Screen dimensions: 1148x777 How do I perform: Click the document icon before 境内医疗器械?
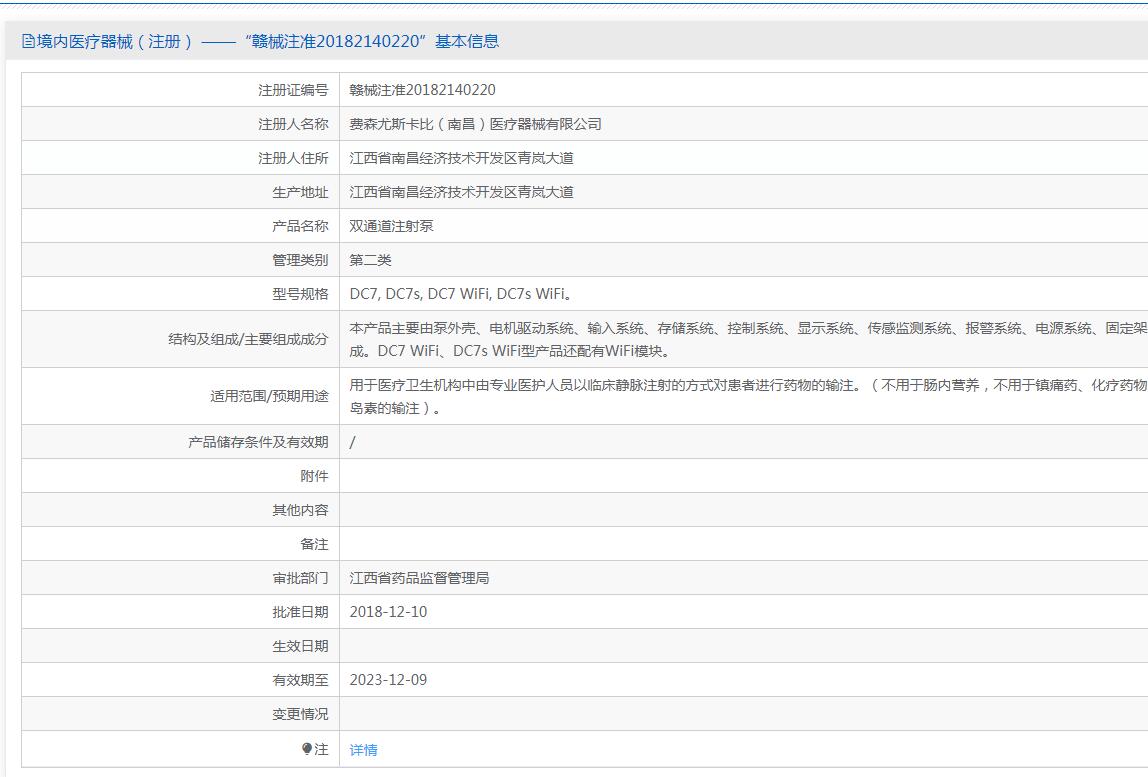[x=28, y=41]
